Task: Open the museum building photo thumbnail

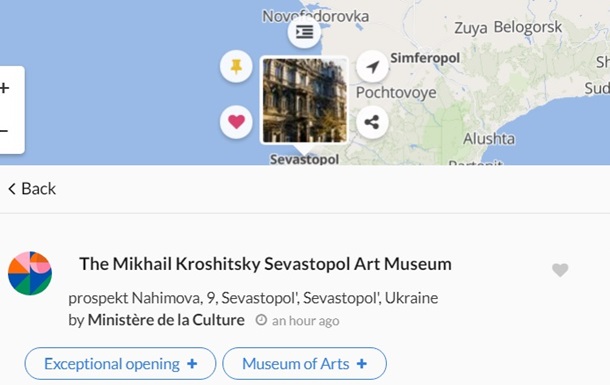Action: coord(305,100)
